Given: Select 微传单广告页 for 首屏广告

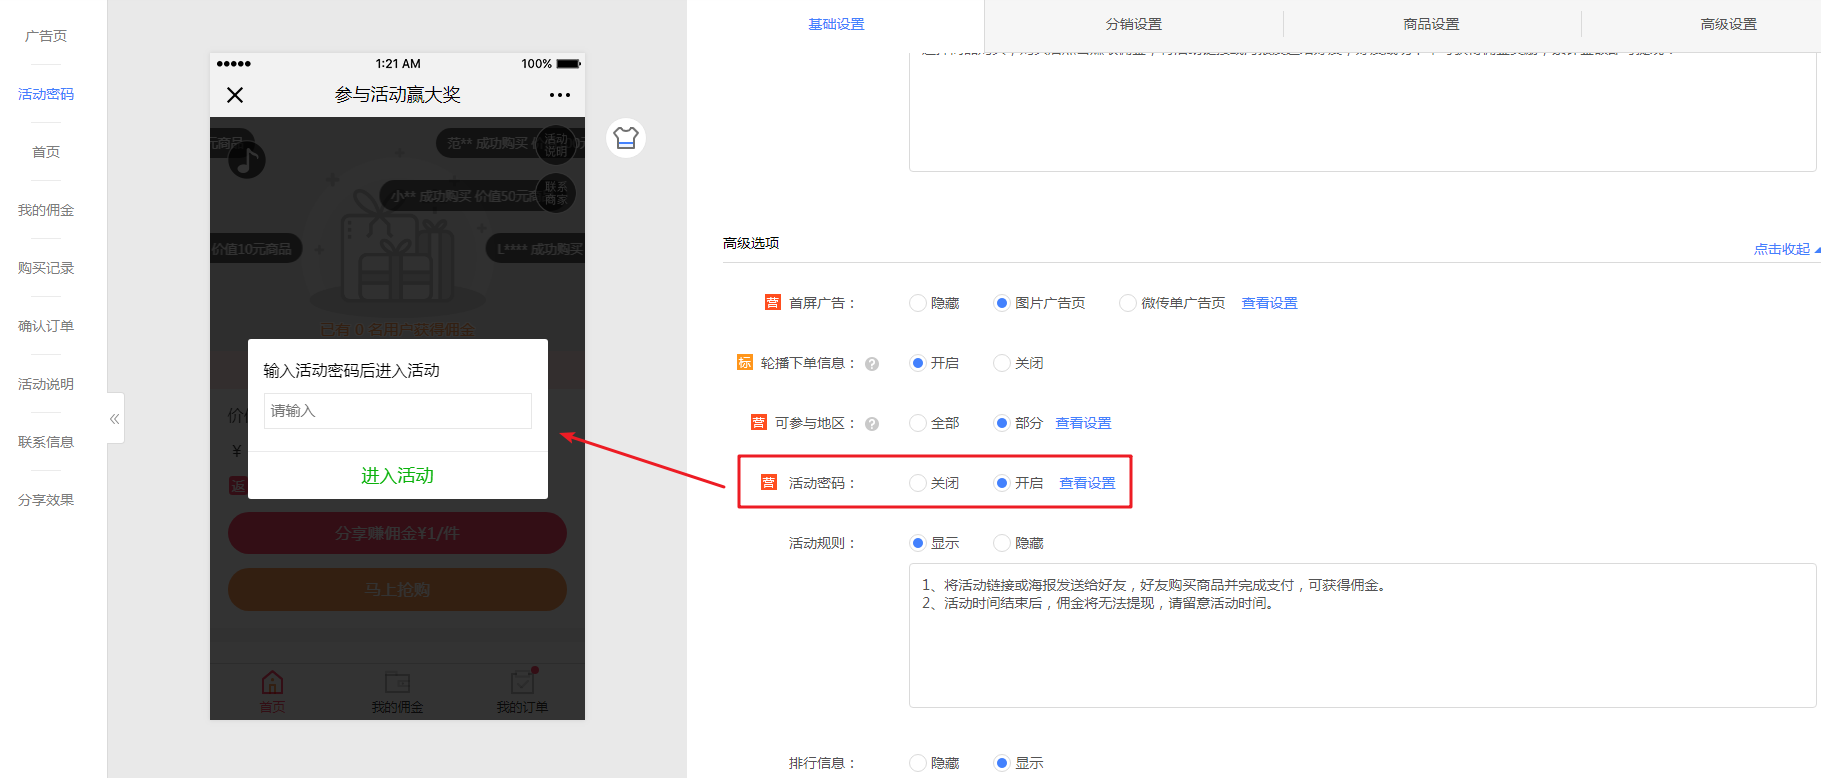Looking at the screenshot, I should (x=1127, y=303).
